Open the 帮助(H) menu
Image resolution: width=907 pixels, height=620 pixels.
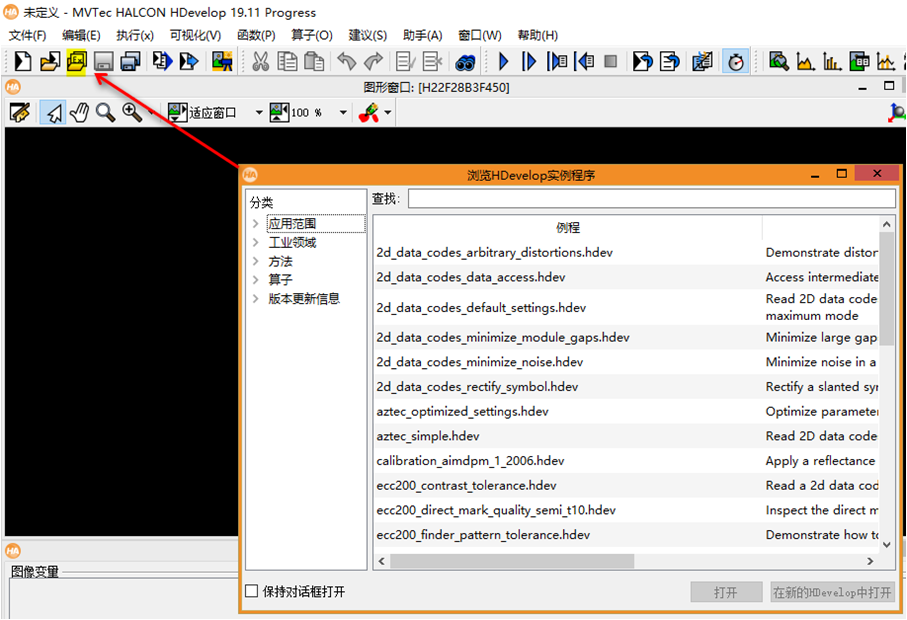[537, 35]
